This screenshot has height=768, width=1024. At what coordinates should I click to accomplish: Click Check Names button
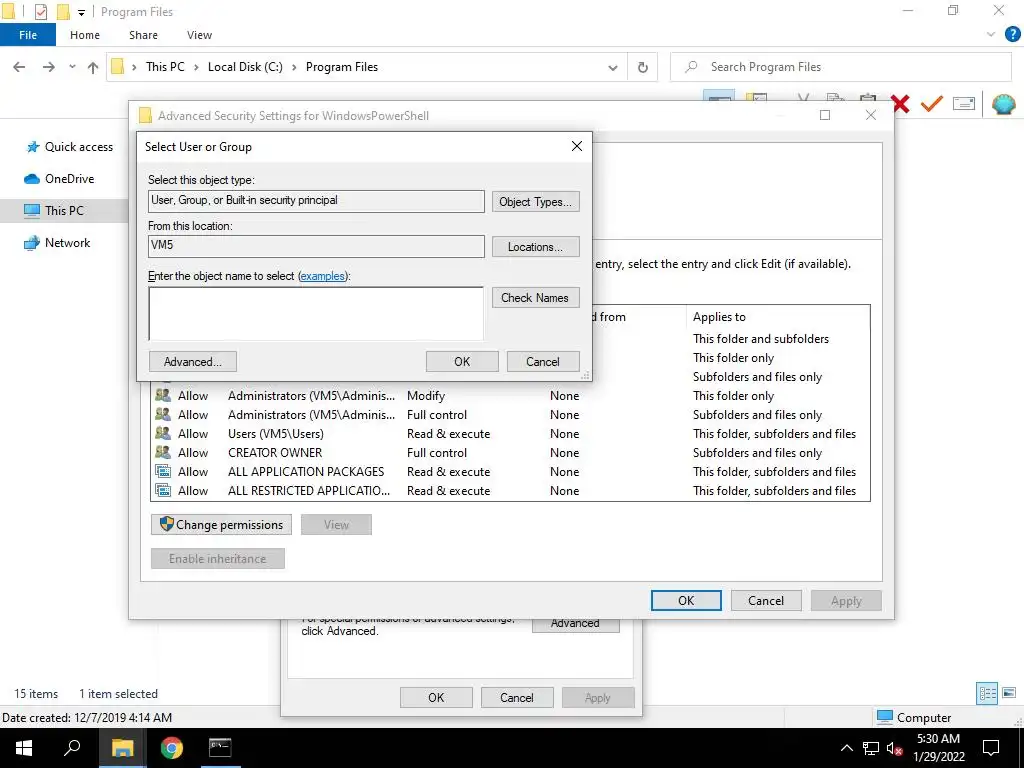(x=536, y=298)
